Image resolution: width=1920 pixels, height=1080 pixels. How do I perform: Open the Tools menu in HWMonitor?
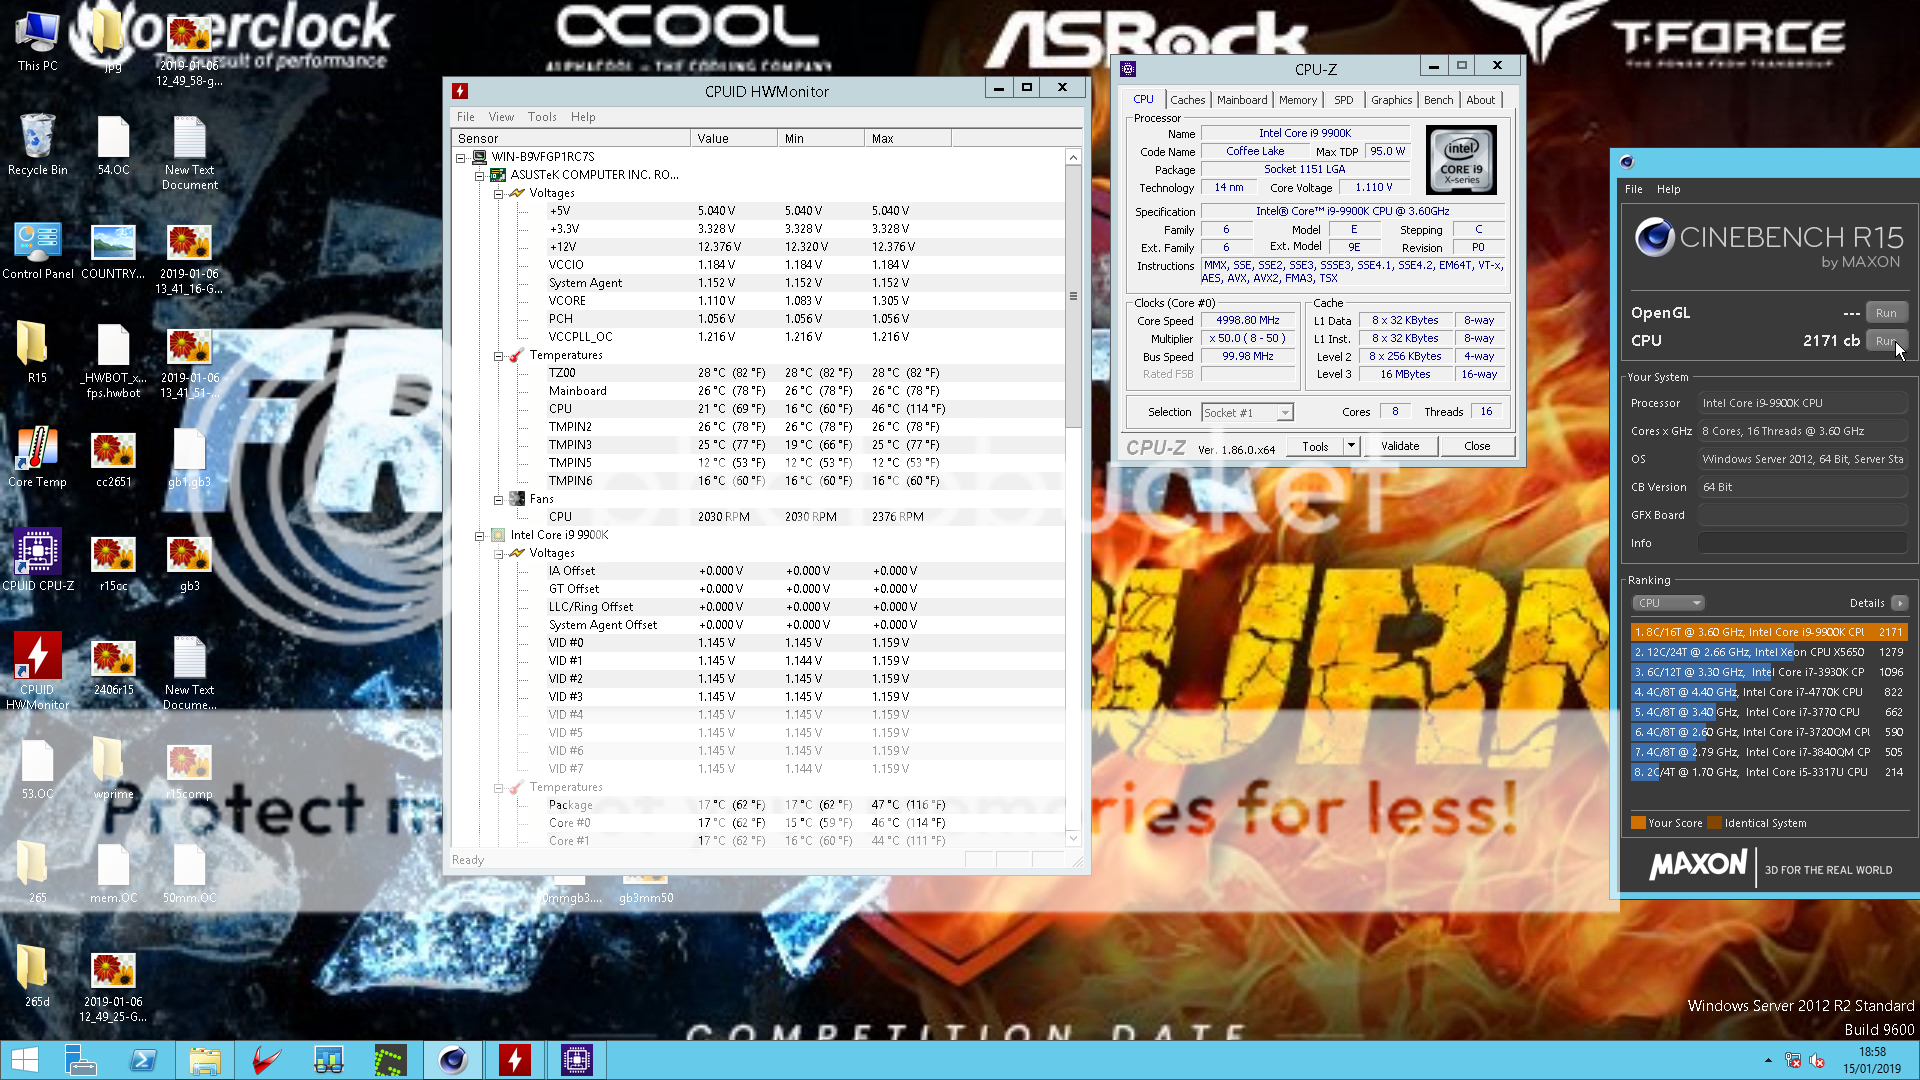[x=542, y=117]
